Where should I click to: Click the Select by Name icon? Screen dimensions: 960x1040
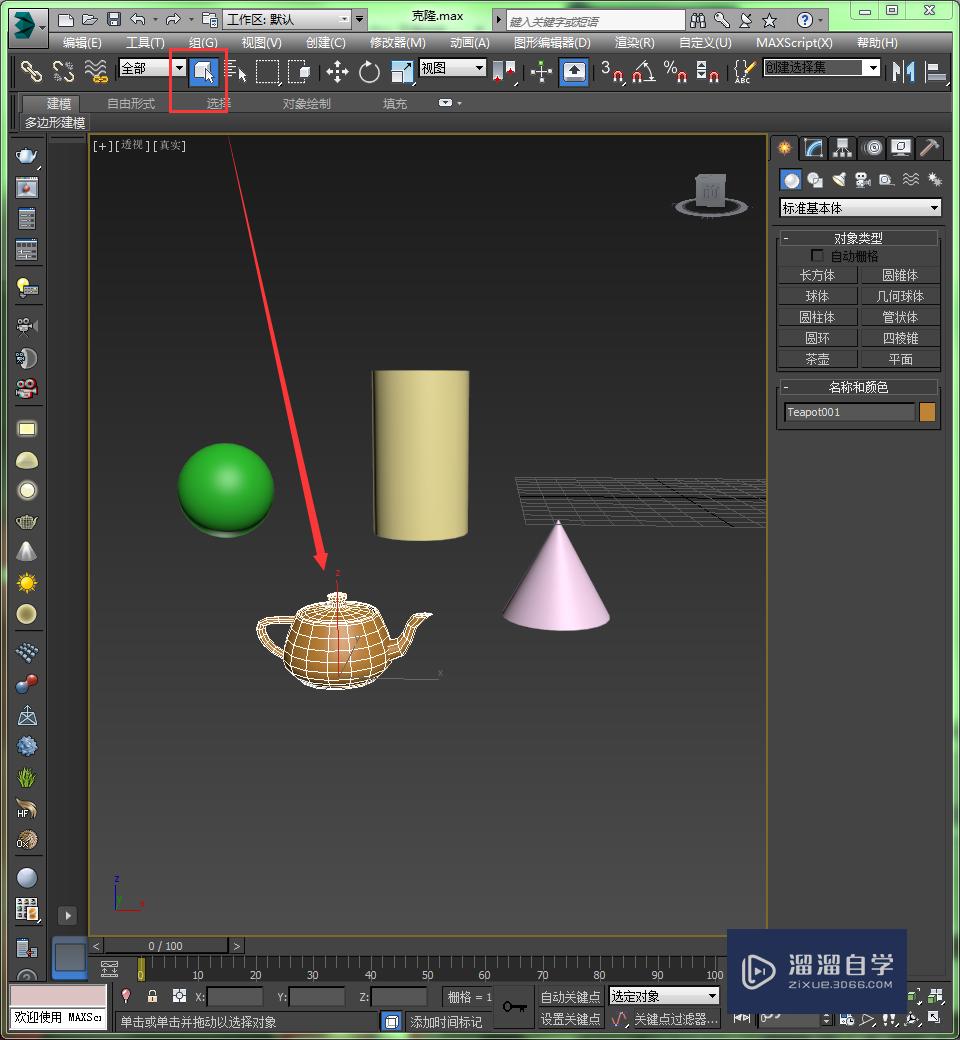[x=236, y=71]
